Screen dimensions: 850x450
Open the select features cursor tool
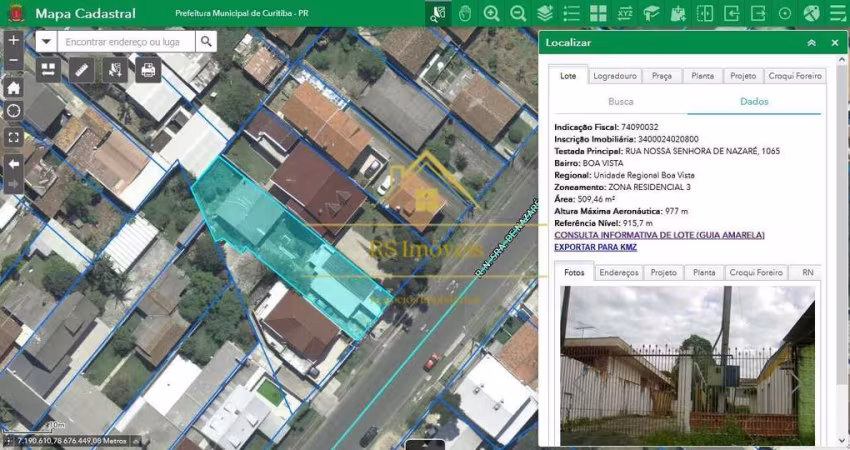pos(115,70)
